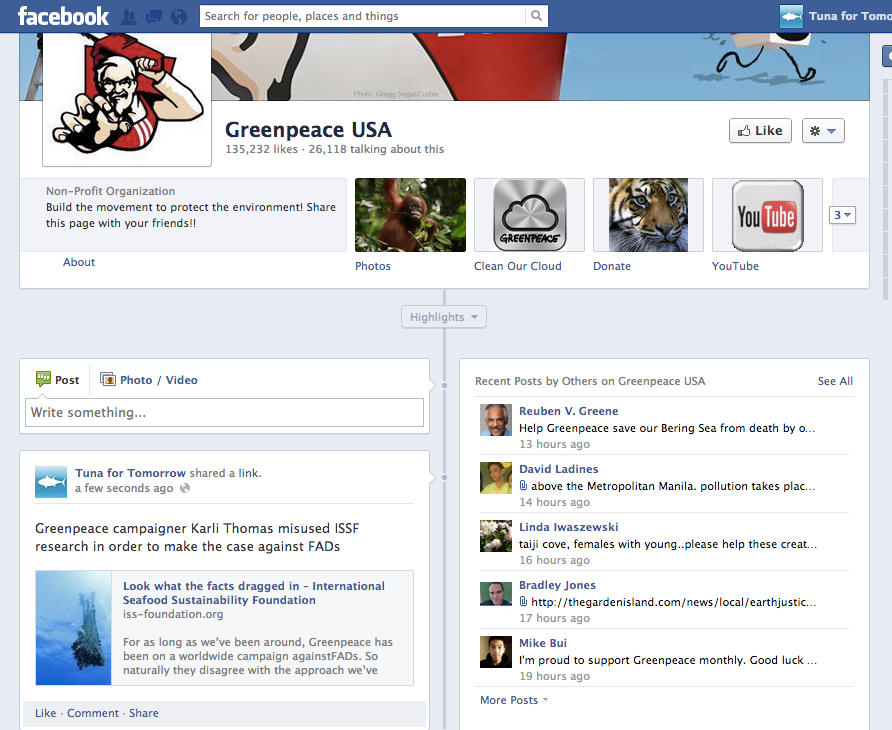
Task: Click attachment icon on Bradley Jones' post
Action: [523, 601]
